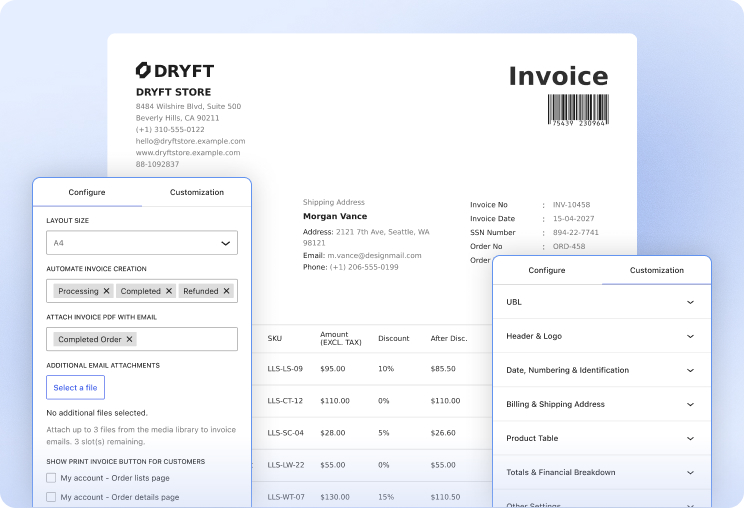Click the DRYFT logo on the invoice
Screen dimensions: 744x508
pyautogui.click(x=175, y=70)
